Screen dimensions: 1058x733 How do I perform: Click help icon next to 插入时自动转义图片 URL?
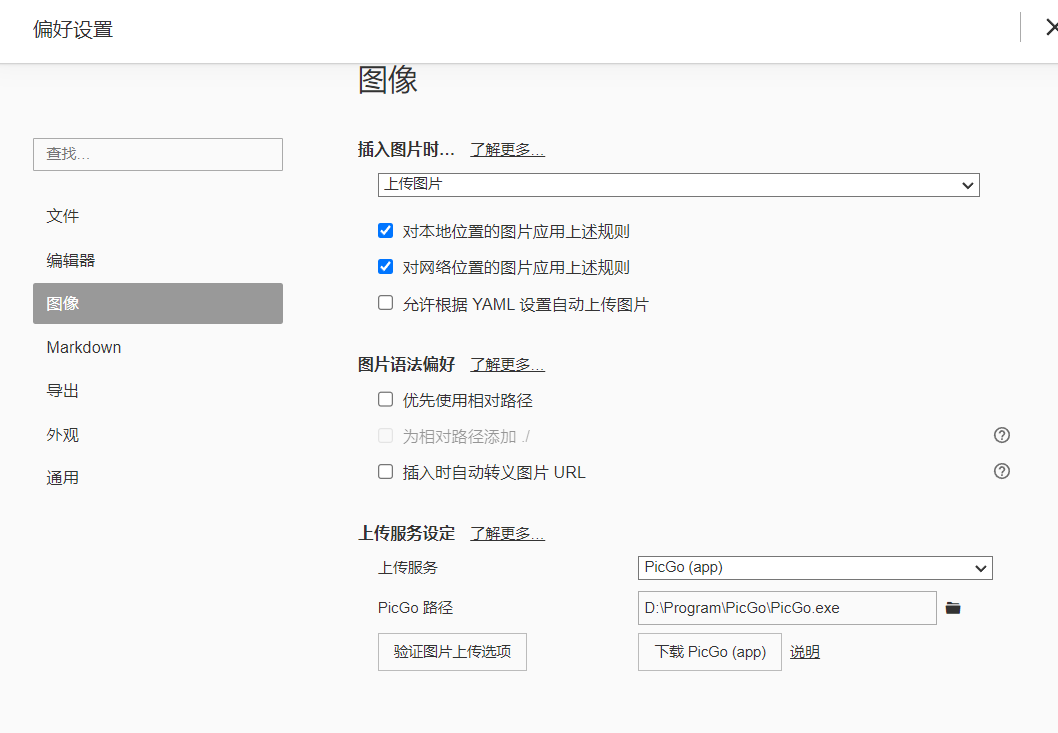tap(1001, 471)
